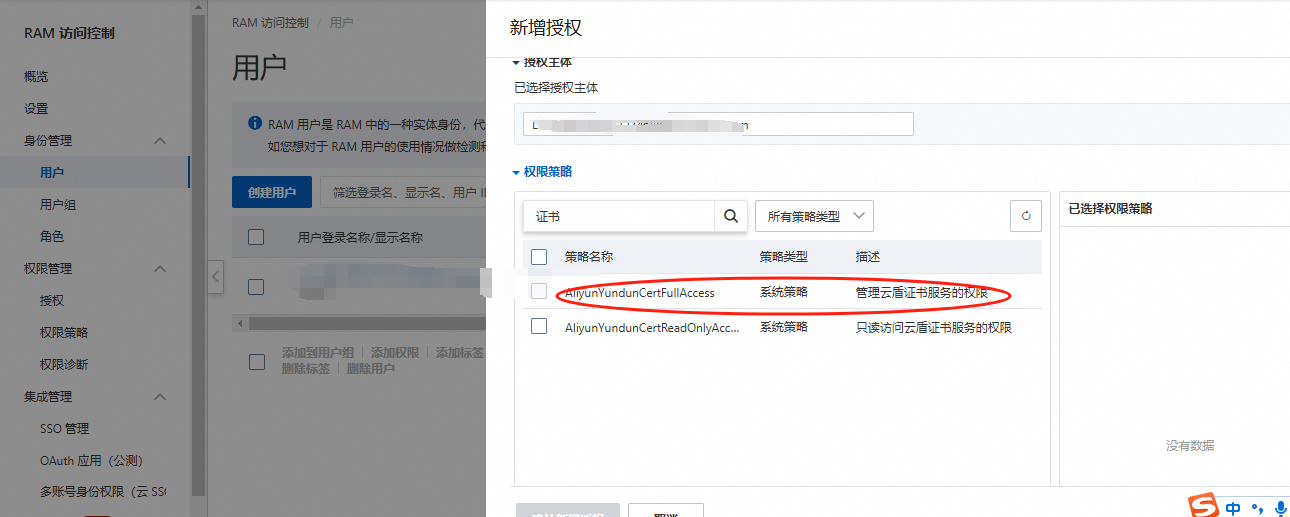Image resolution: width=1290 pixels, height=517 pixels.
Task: Check the select-all checkbox in user table header
Action: [256, 237]
